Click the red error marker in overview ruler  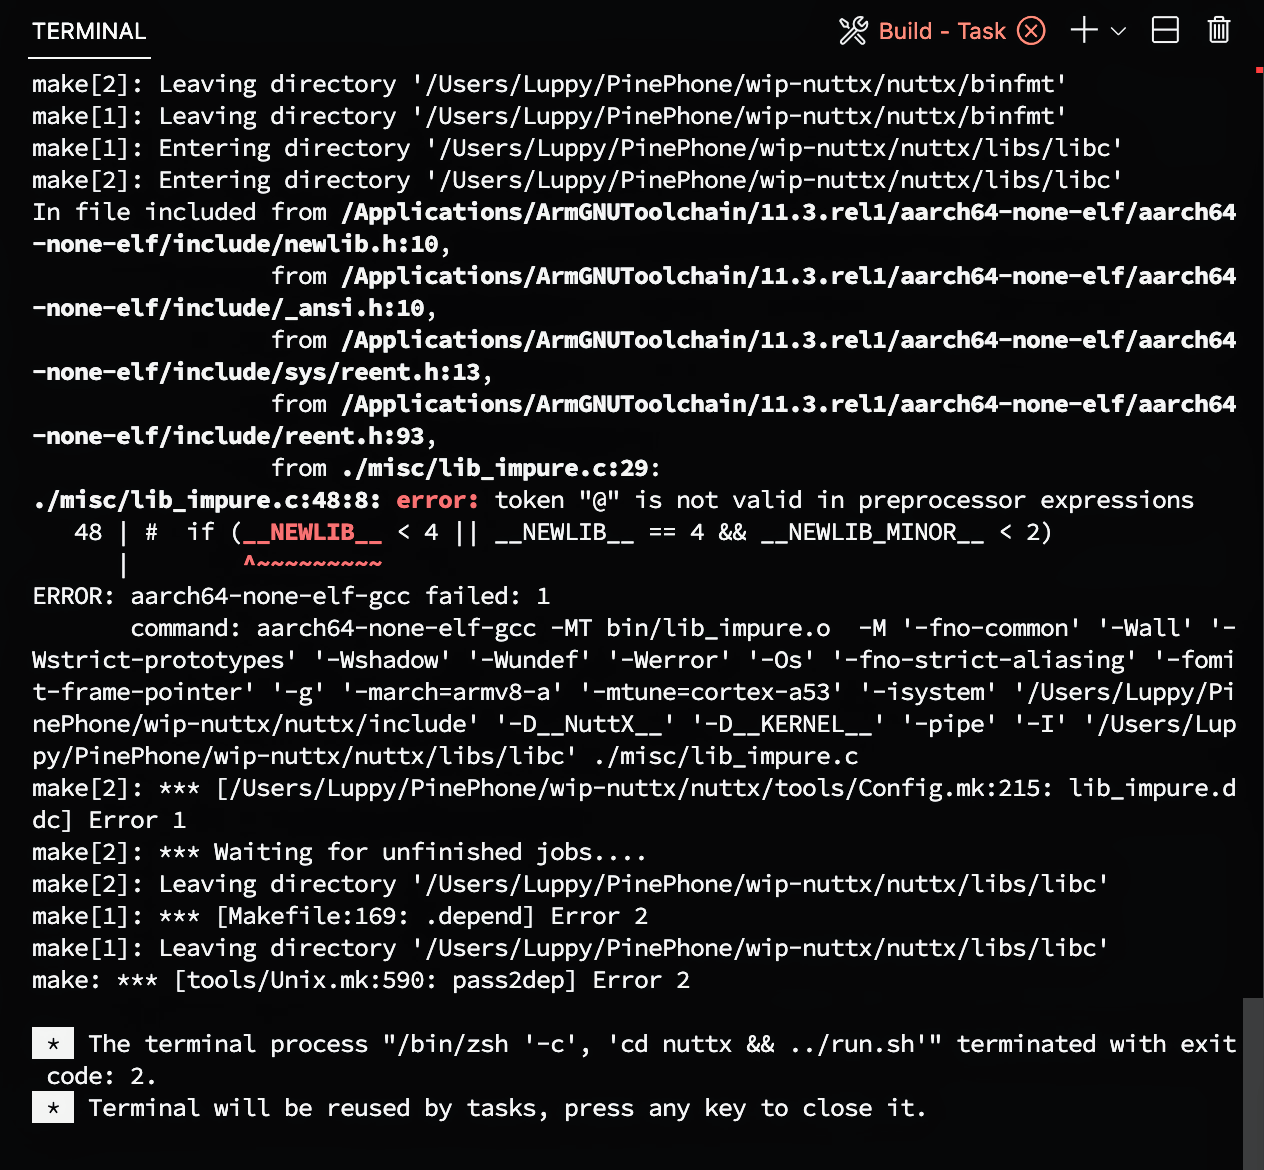[x=1259, y=70]
